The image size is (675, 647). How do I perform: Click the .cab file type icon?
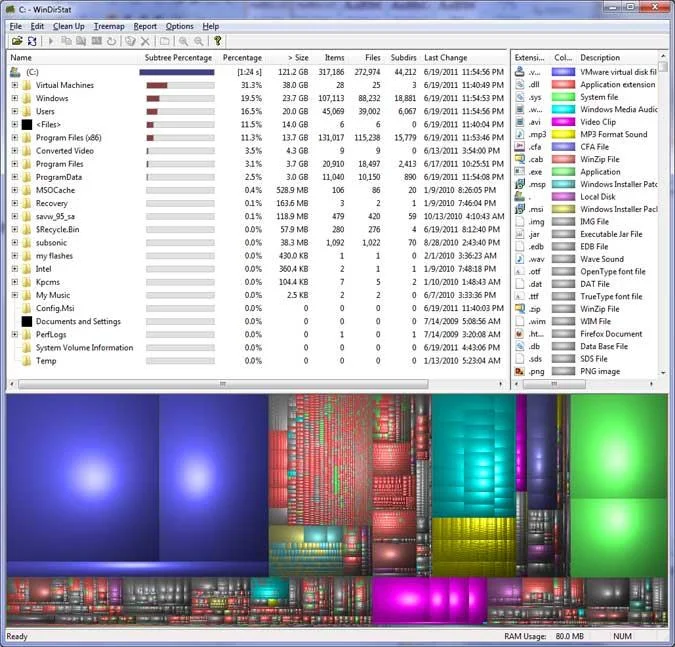tap(520, 159)
